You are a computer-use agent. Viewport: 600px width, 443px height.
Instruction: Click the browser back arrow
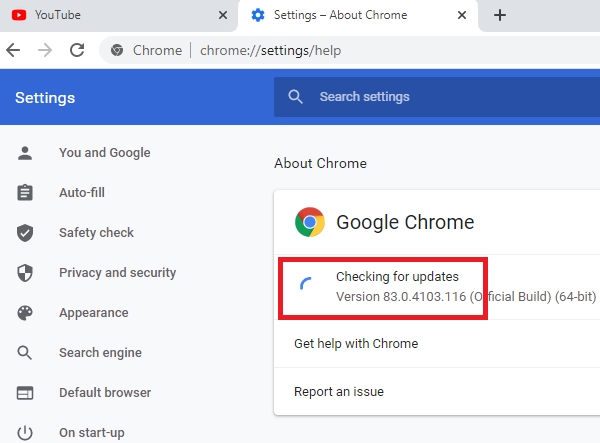13,50
